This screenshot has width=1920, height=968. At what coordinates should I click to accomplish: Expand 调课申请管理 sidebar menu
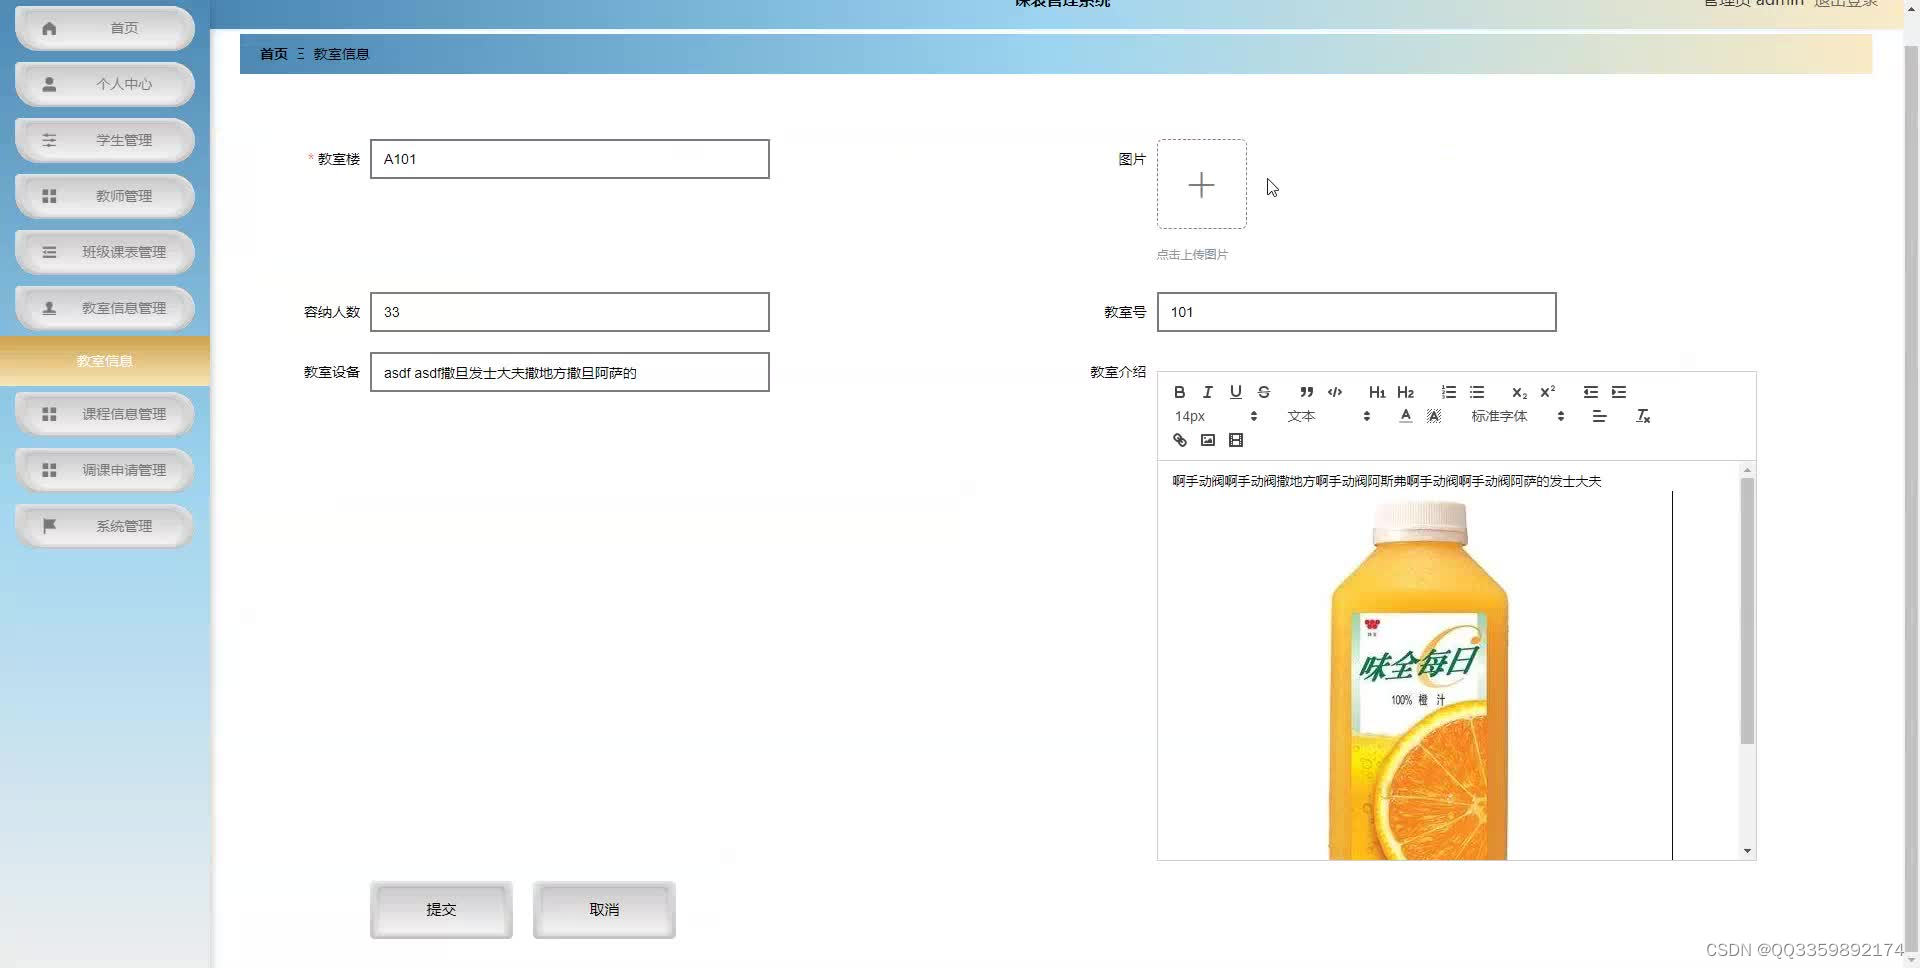point(105,470)
